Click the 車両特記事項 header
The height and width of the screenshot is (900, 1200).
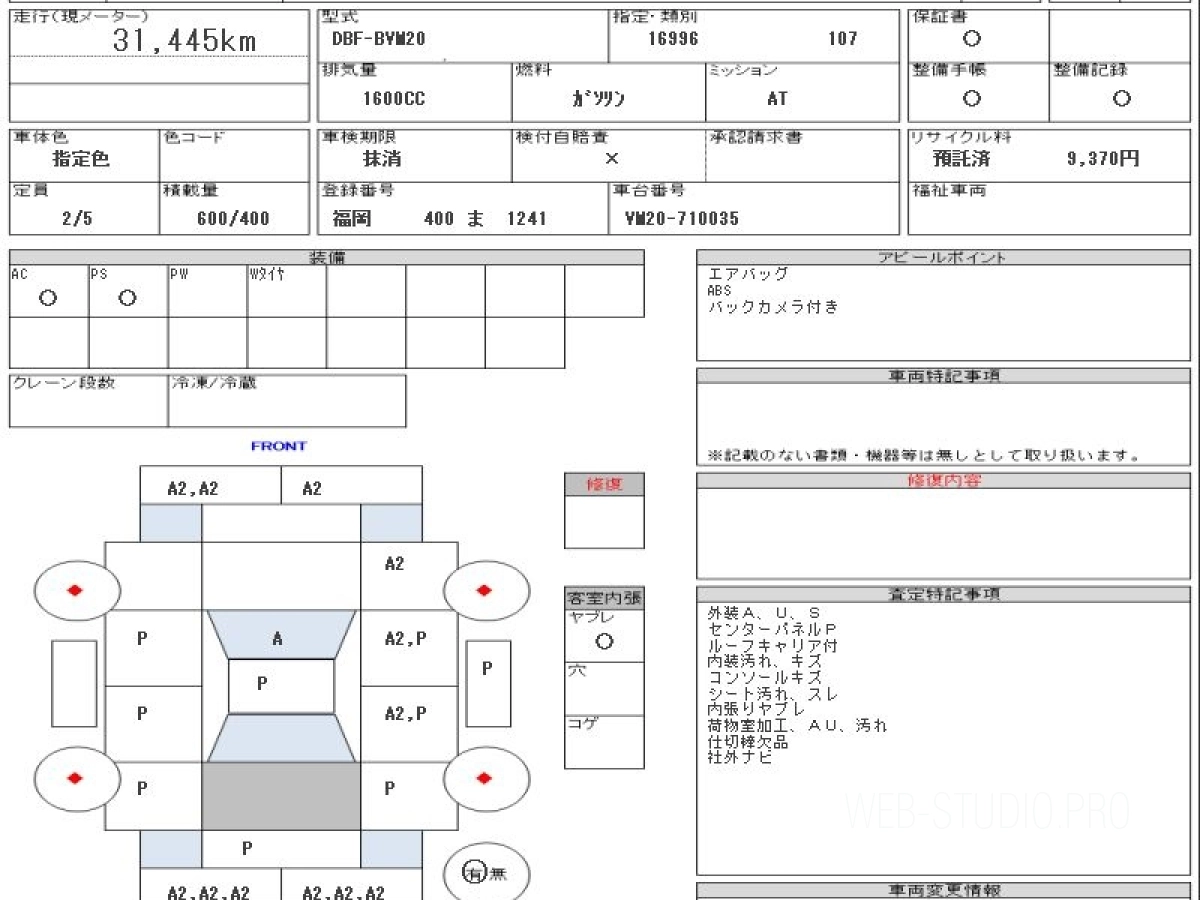tap(943, 376)
